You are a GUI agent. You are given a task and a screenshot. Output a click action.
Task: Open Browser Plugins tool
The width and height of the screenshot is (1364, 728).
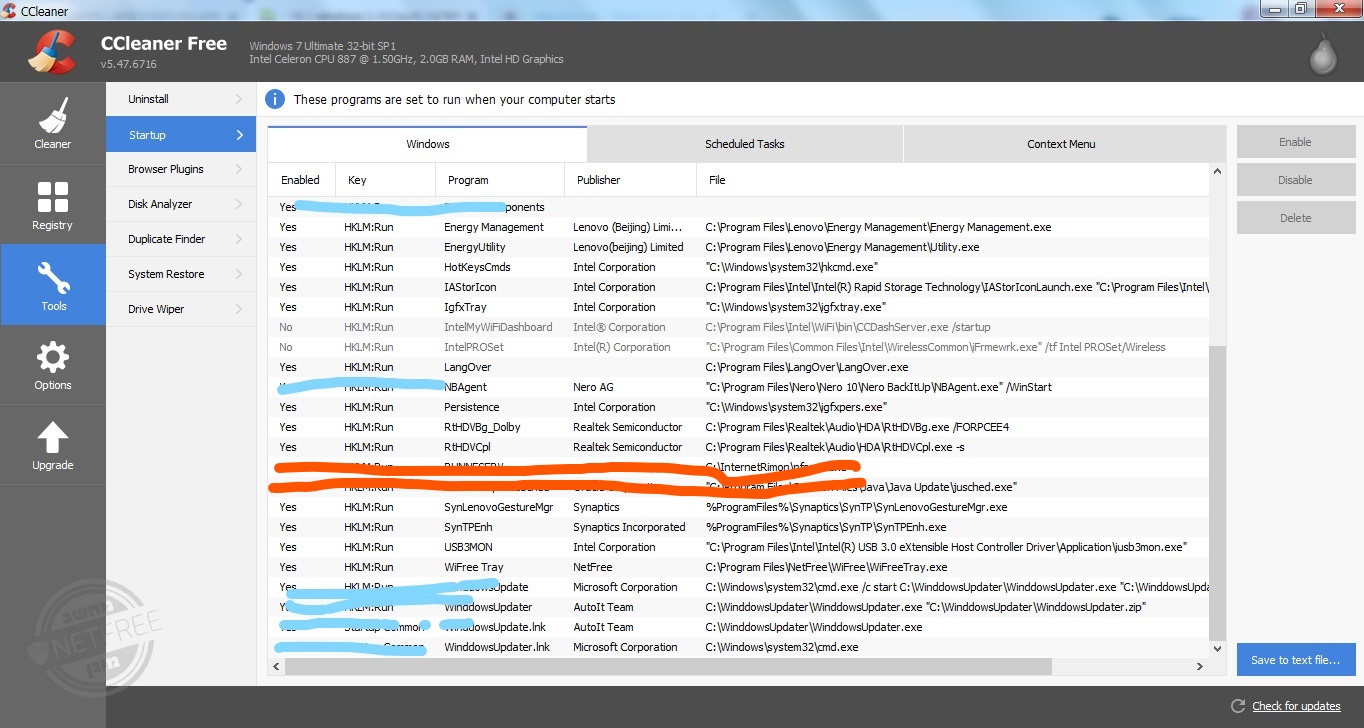(181, 169)
